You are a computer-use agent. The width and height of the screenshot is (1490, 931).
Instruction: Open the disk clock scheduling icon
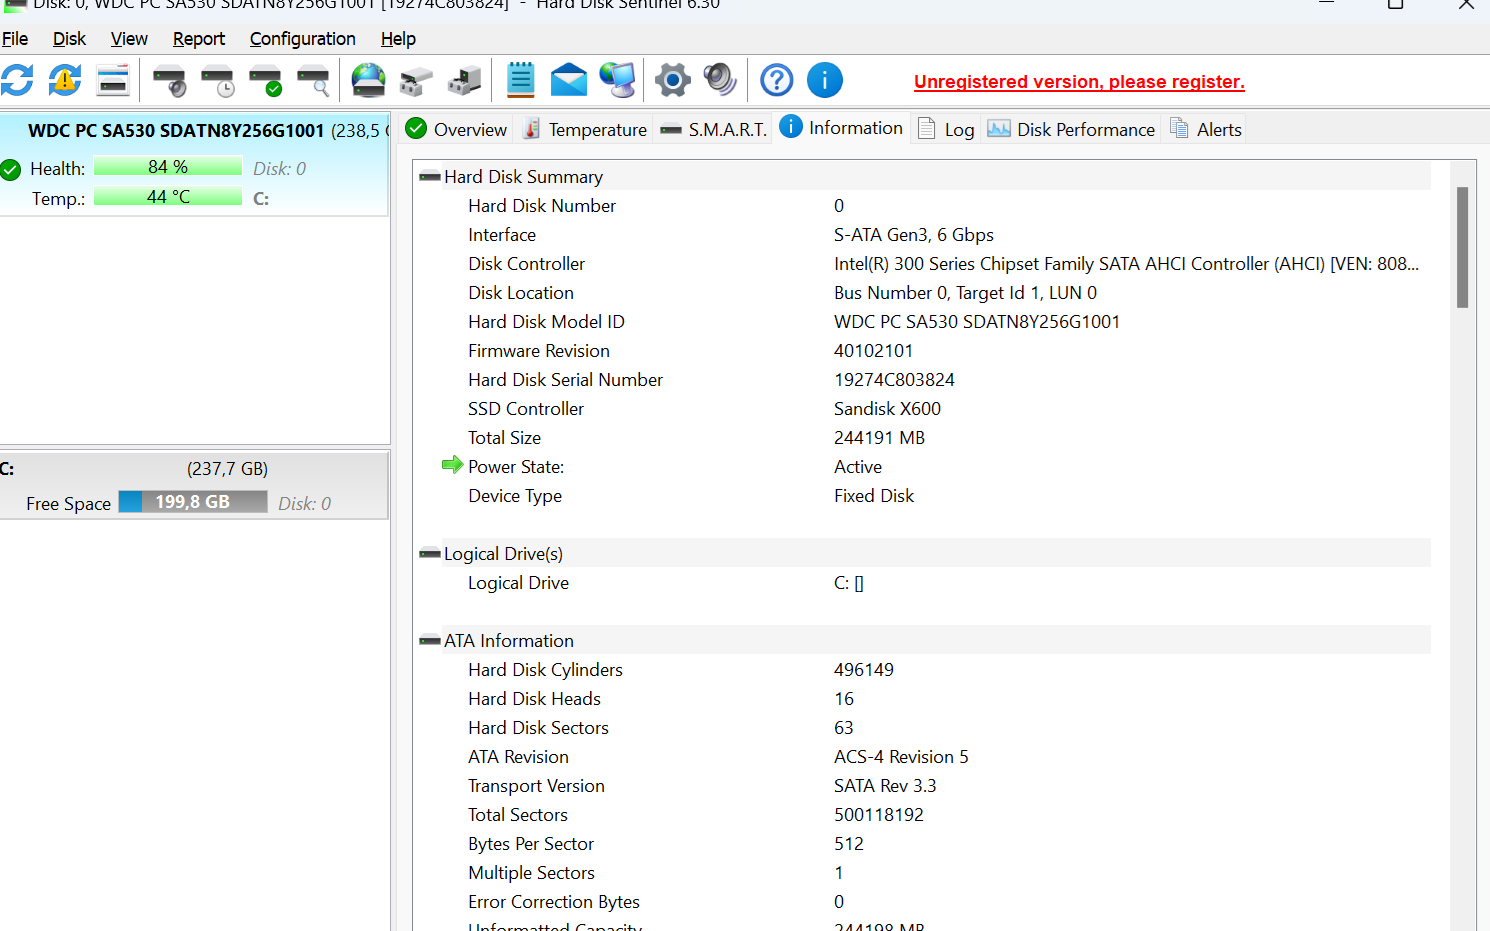click(x=218, y=80)
